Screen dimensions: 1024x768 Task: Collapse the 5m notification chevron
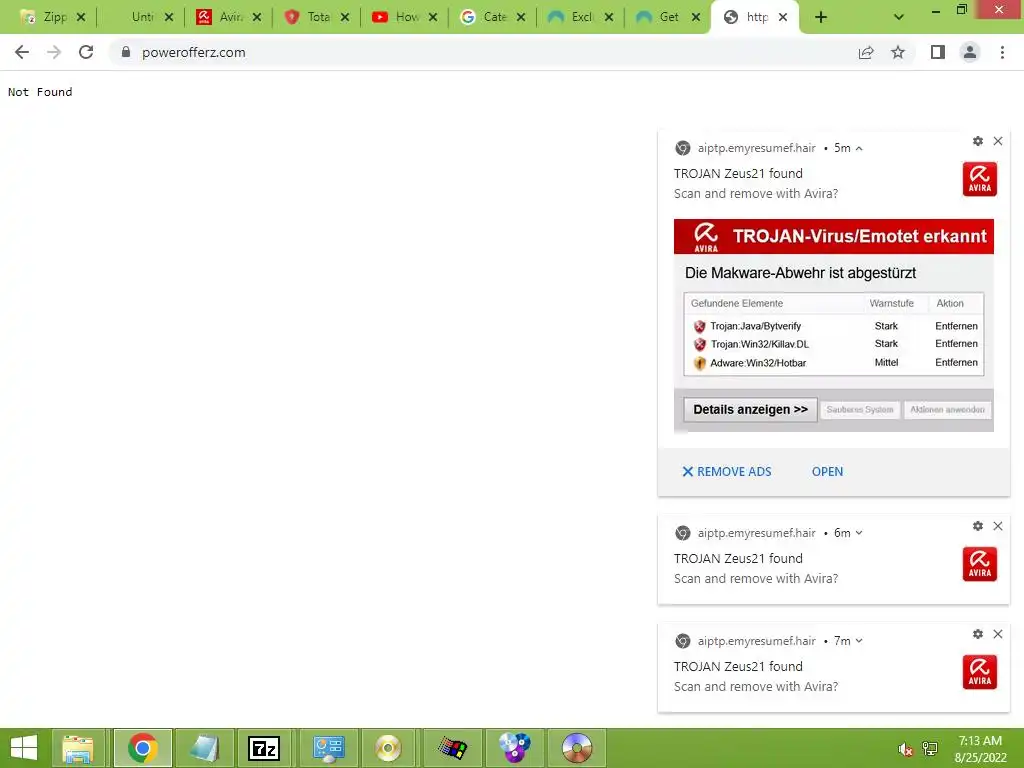pyautogui.click(x=859, y=149)
